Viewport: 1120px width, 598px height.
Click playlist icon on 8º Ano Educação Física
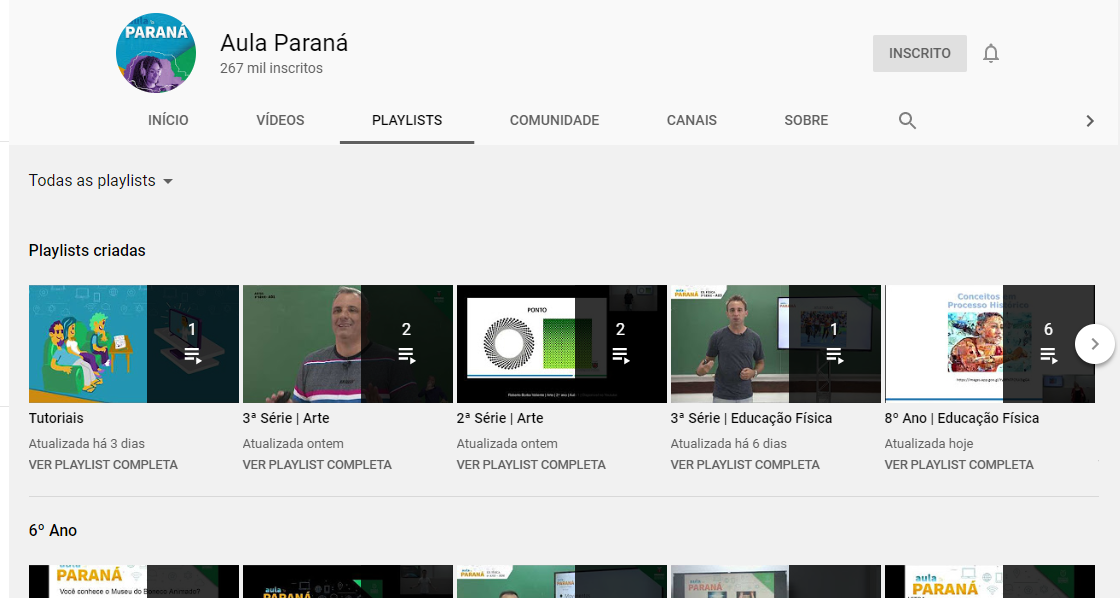pyautogui.click(x=1048, y=355)
